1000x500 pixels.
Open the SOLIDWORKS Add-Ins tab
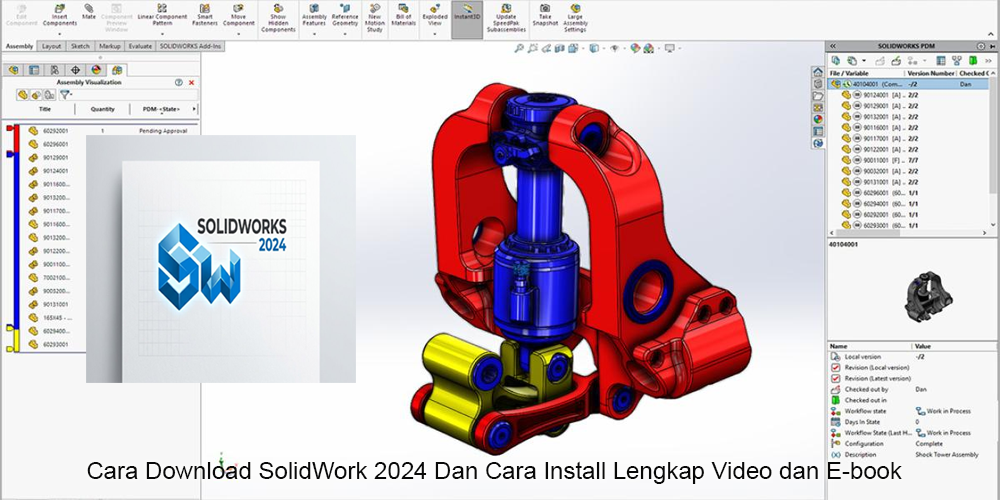190,47
